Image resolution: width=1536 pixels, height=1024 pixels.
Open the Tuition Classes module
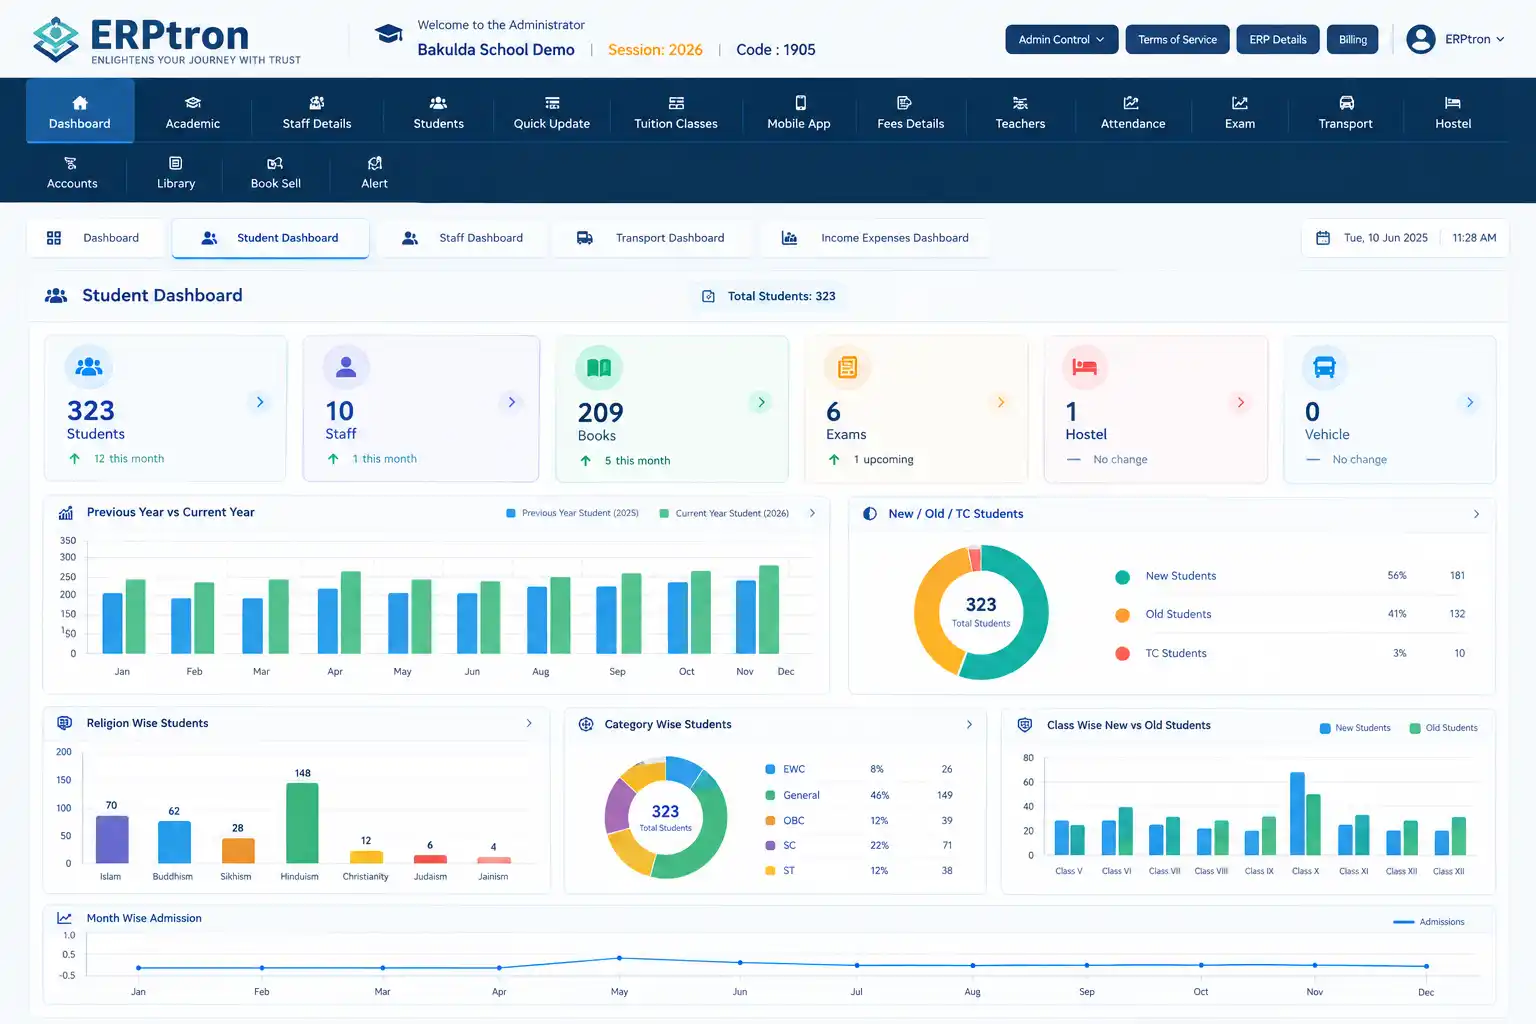coord(676,112)
